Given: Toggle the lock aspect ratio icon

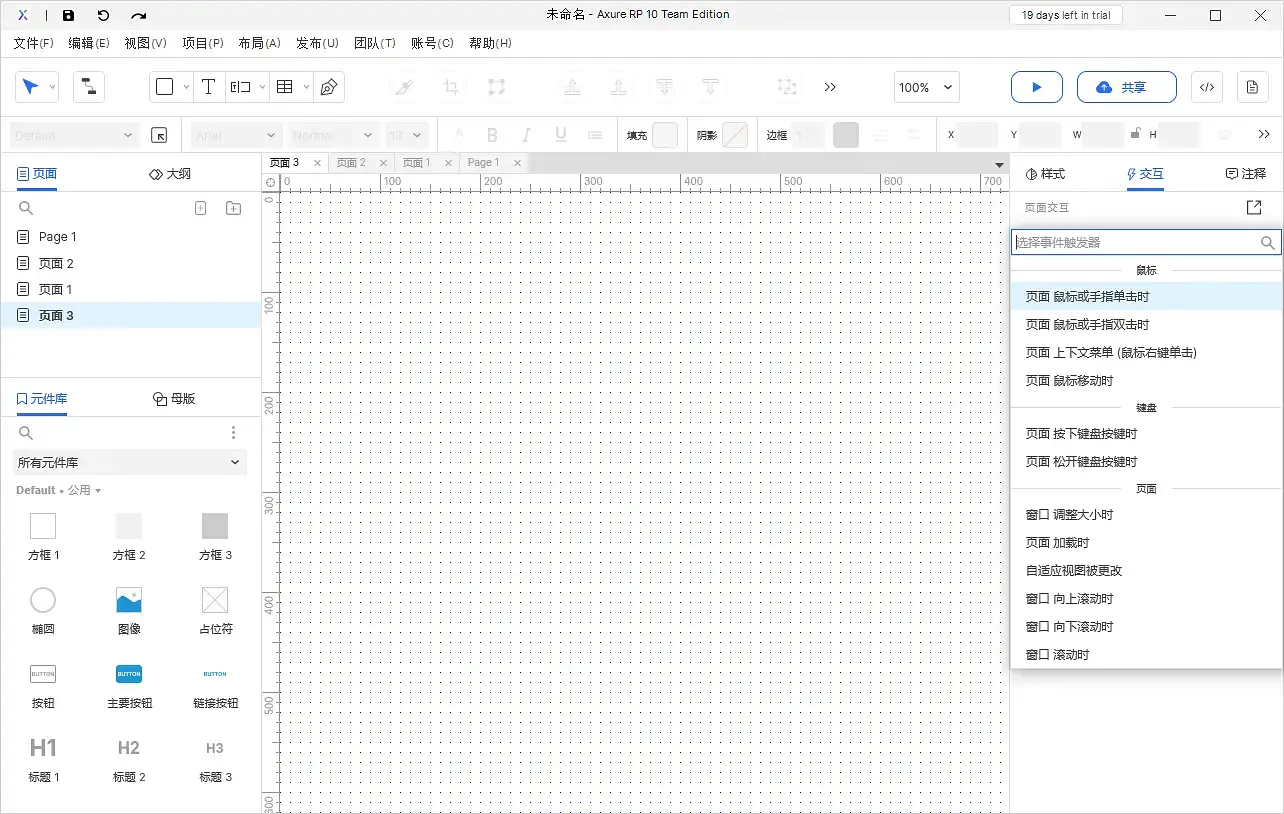Looking at the screenshot, I should pos(1134,134).
